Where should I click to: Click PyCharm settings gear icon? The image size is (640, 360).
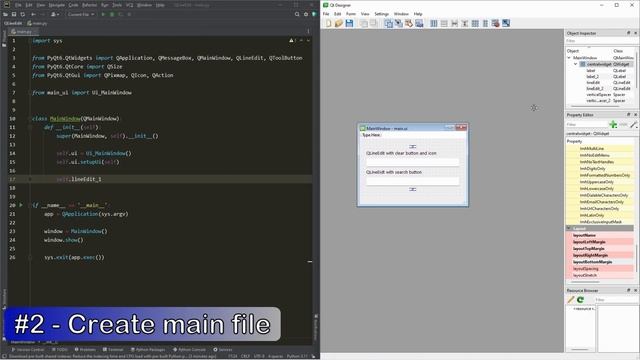306,14
